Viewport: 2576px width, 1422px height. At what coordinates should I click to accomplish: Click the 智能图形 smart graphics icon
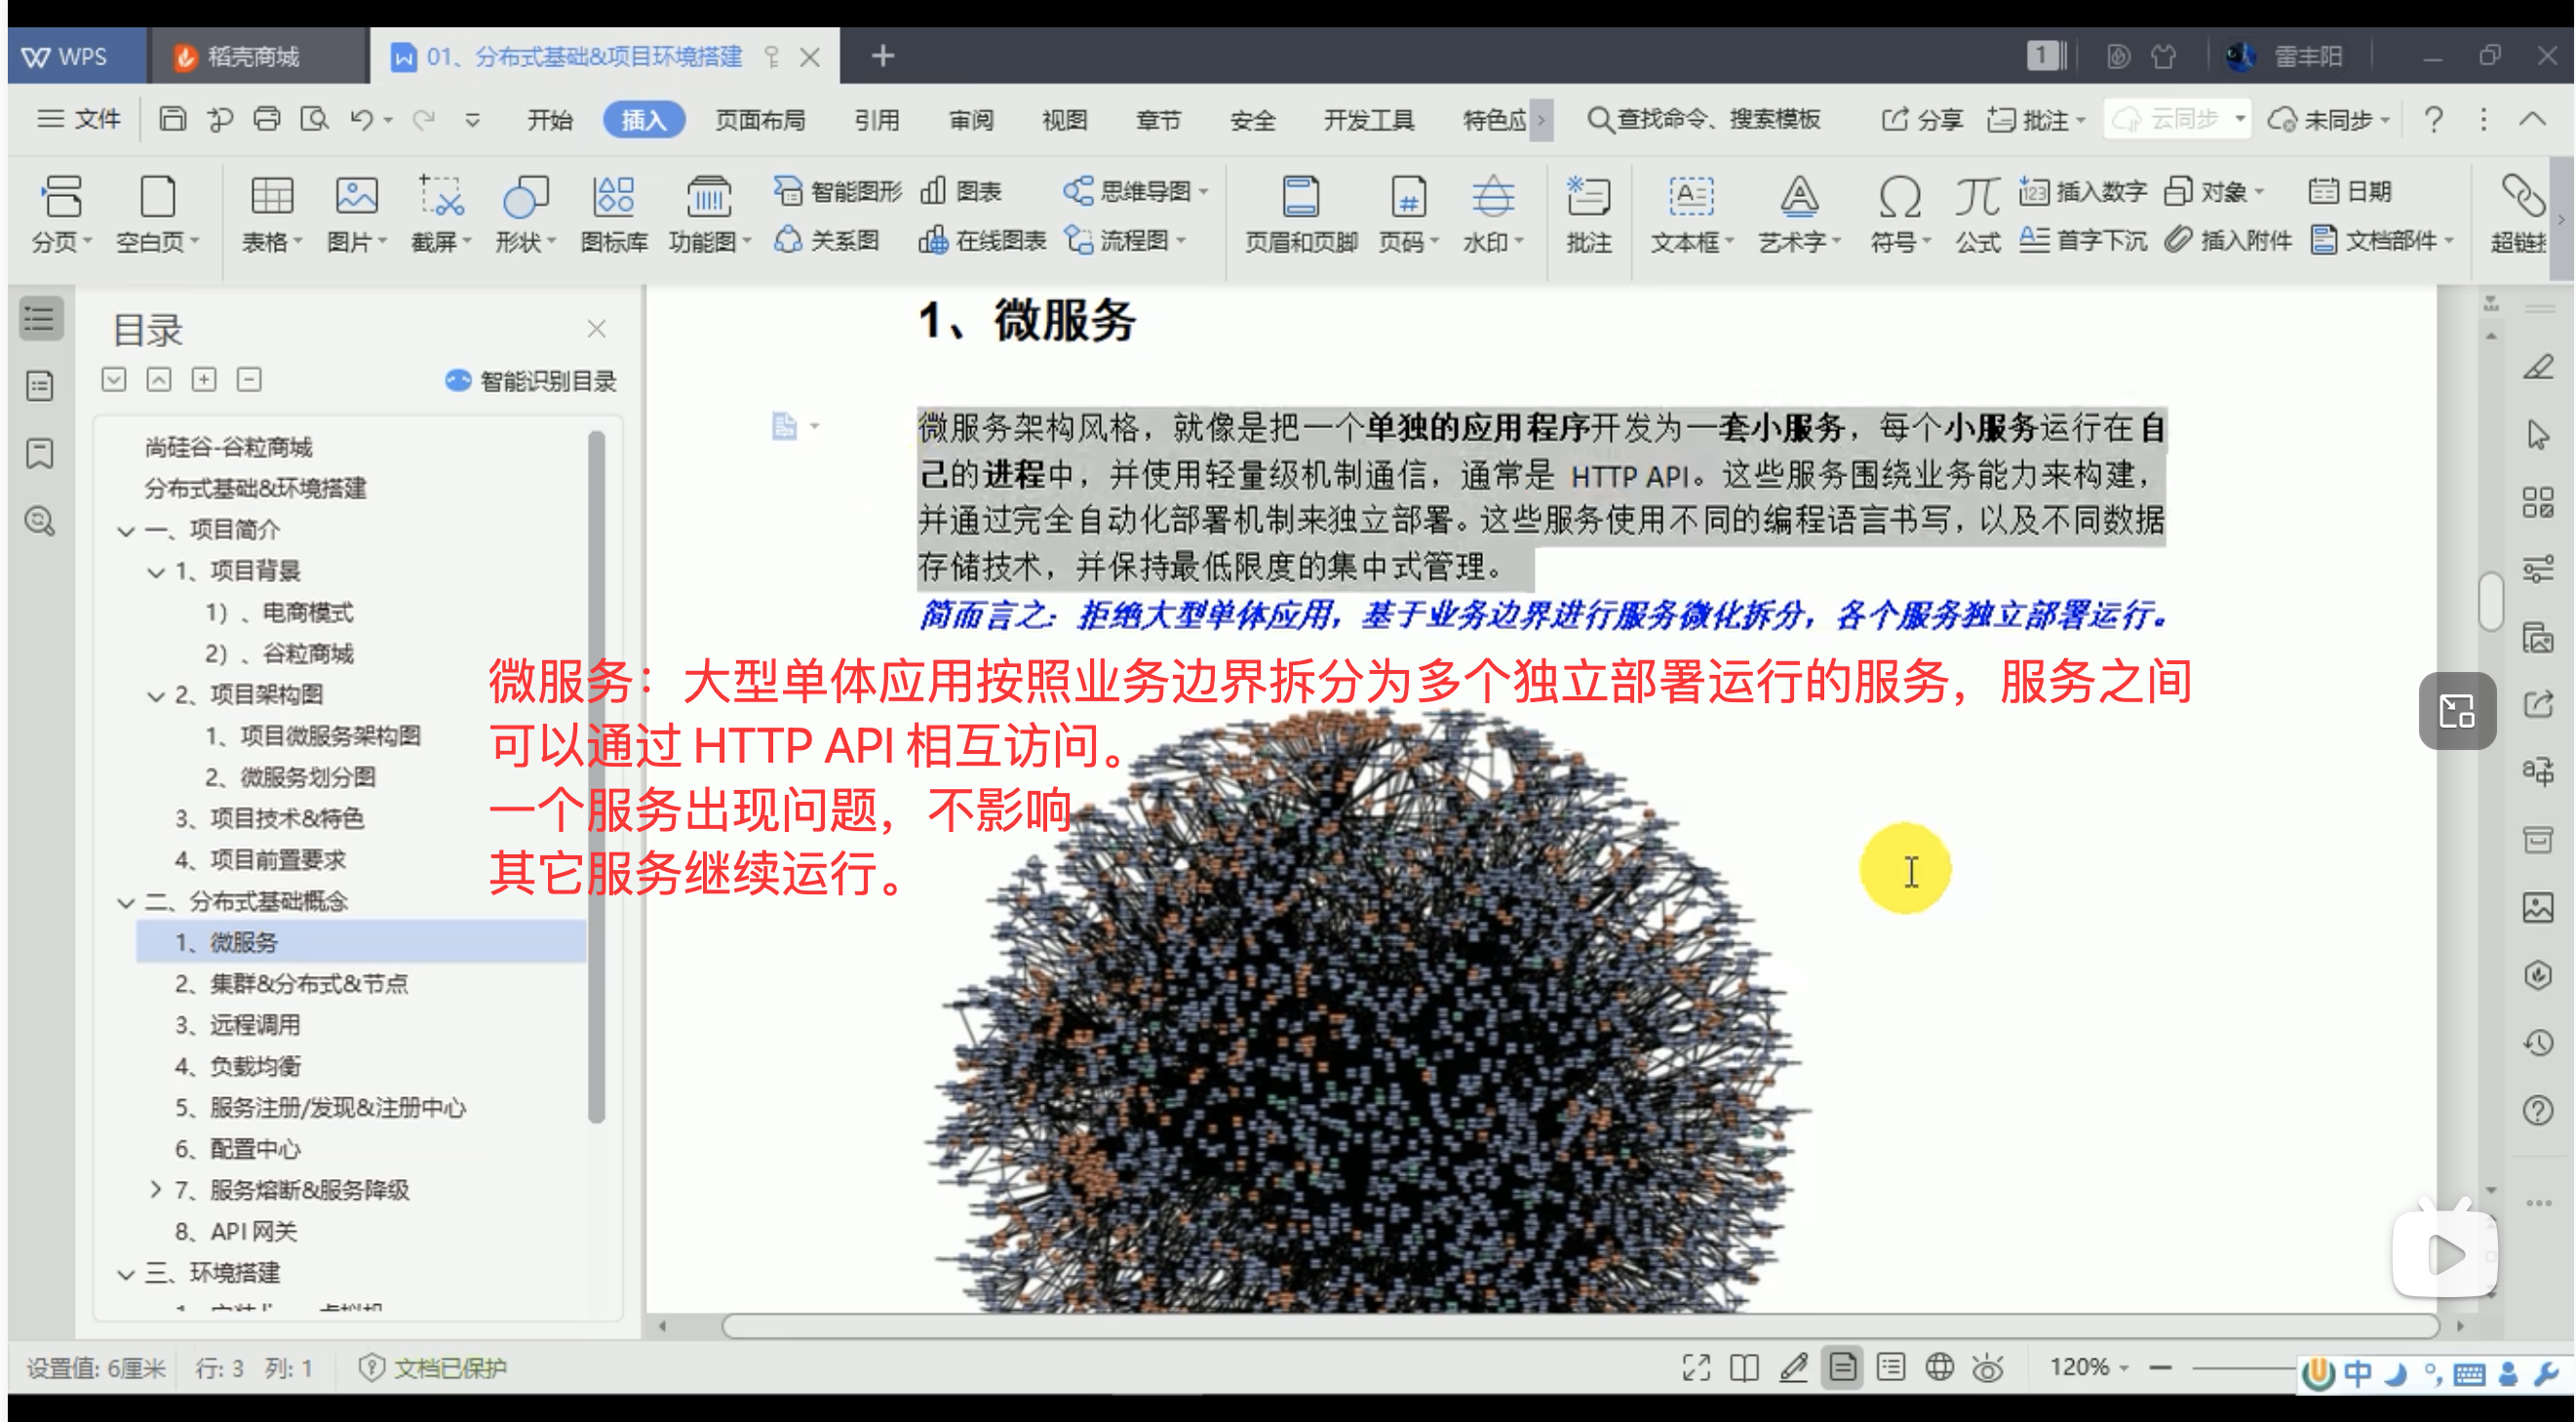coord(788,191)
